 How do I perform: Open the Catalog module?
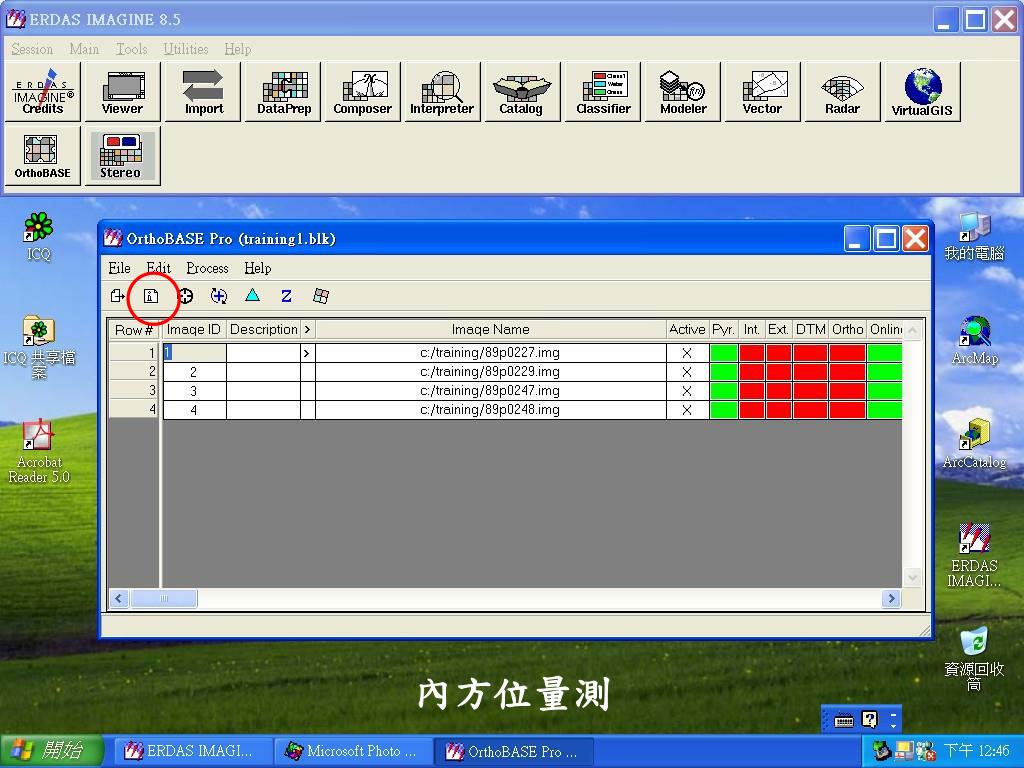(x=522, y=92)
